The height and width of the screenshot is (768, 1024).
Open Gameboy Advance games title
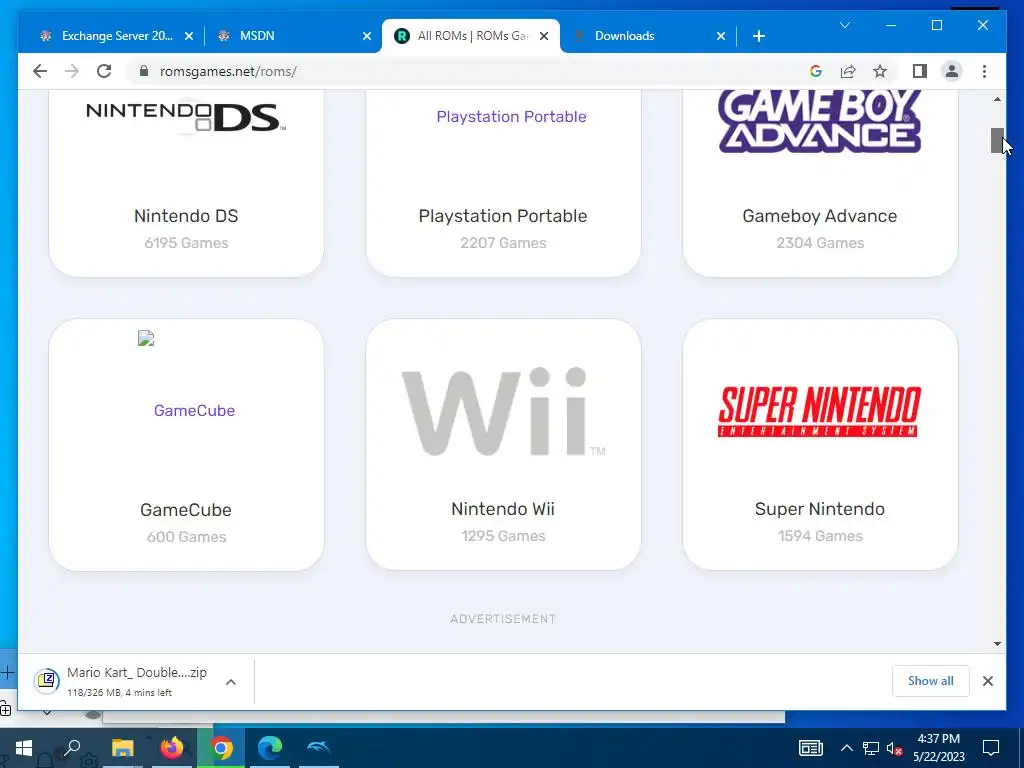(x=820, y=216)
